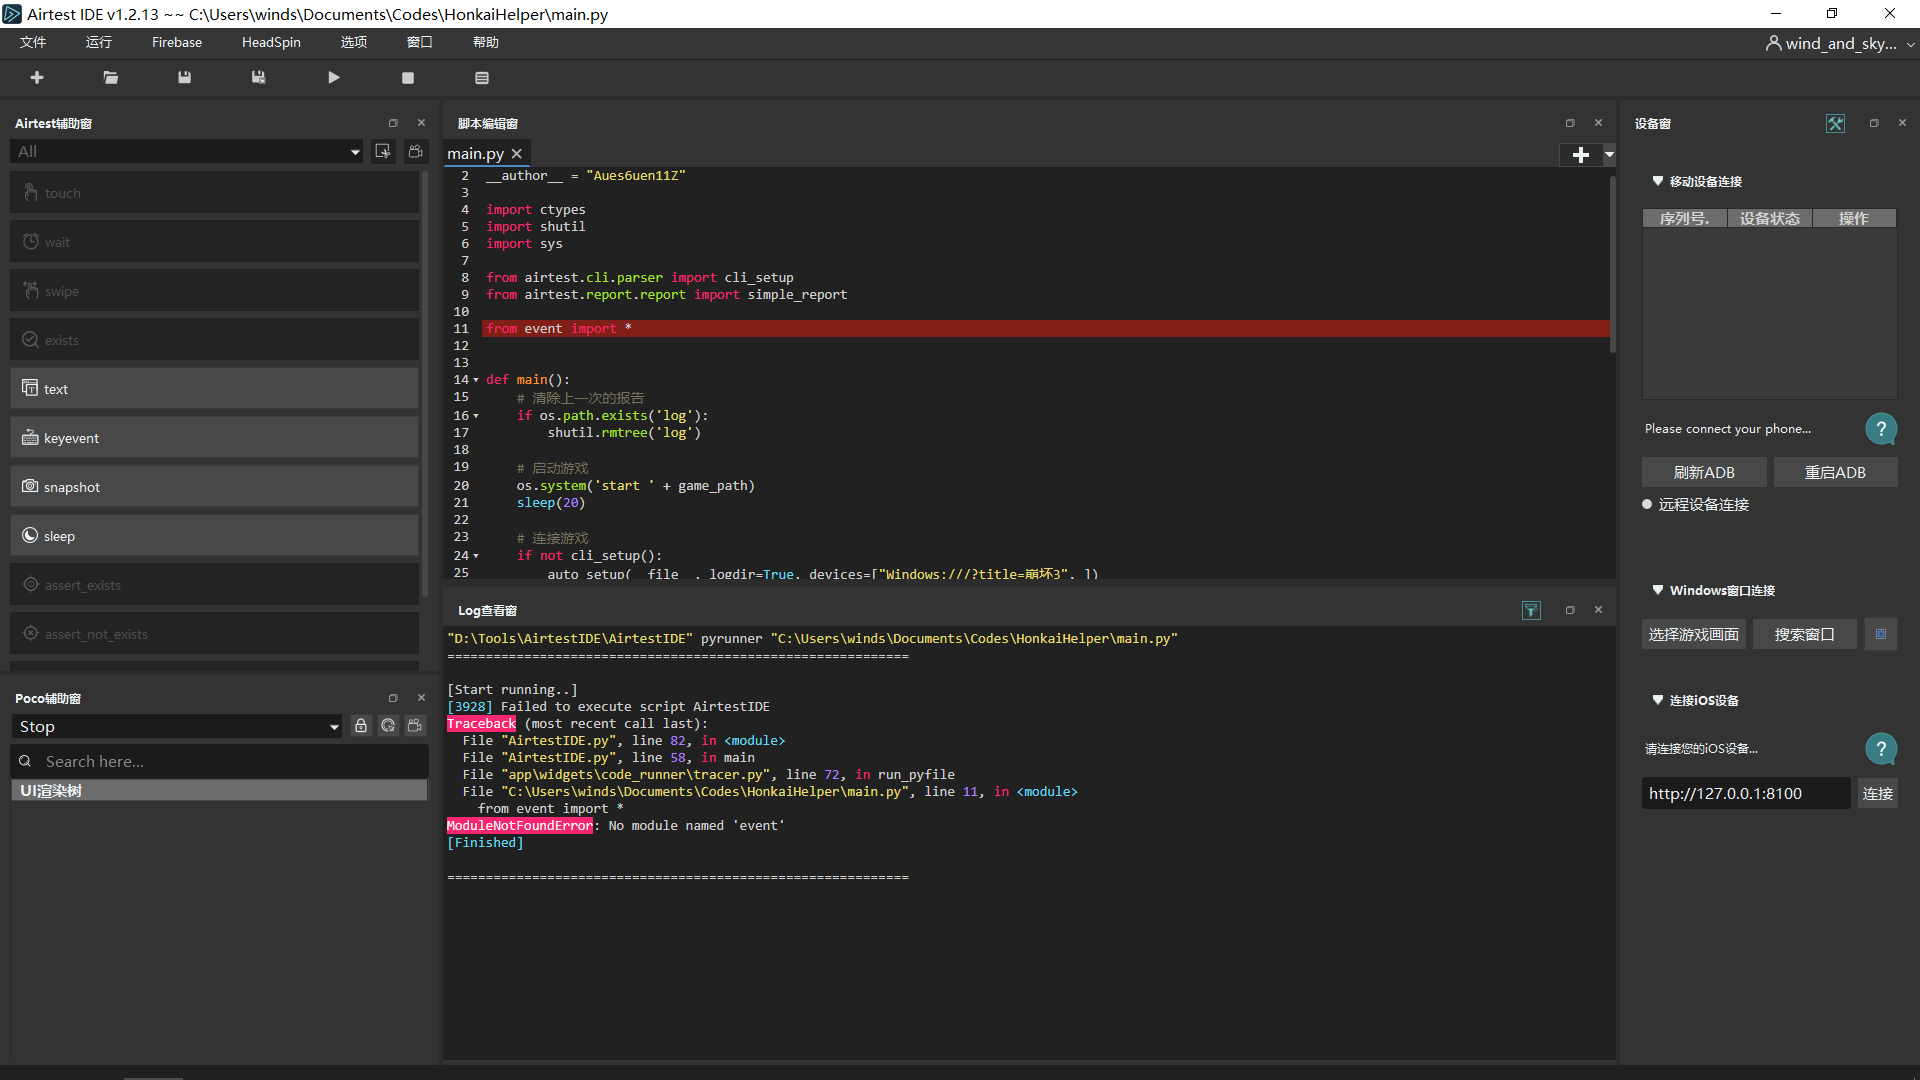The height and width of the screenshot is (1080, 1920).
Task: Open the wind_and_sky account menu
Action: (1840, 43)
